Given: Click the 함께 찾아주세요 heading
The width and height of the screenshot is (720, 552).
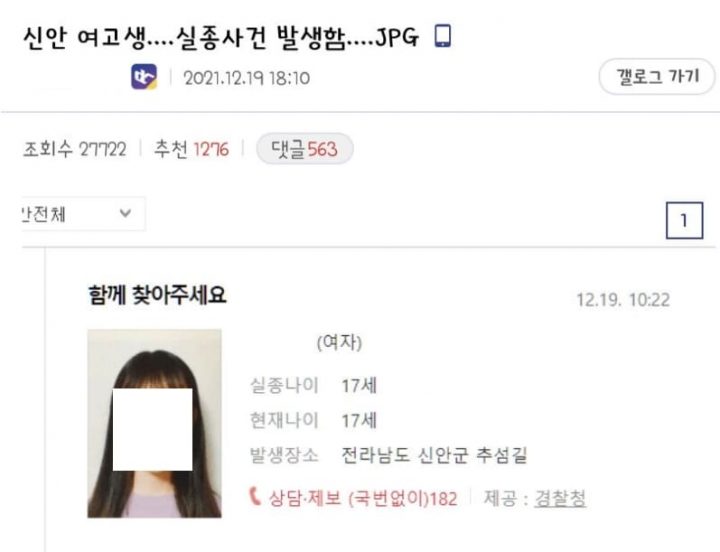Looking at the screenshot, I should (x=158, y=295).
